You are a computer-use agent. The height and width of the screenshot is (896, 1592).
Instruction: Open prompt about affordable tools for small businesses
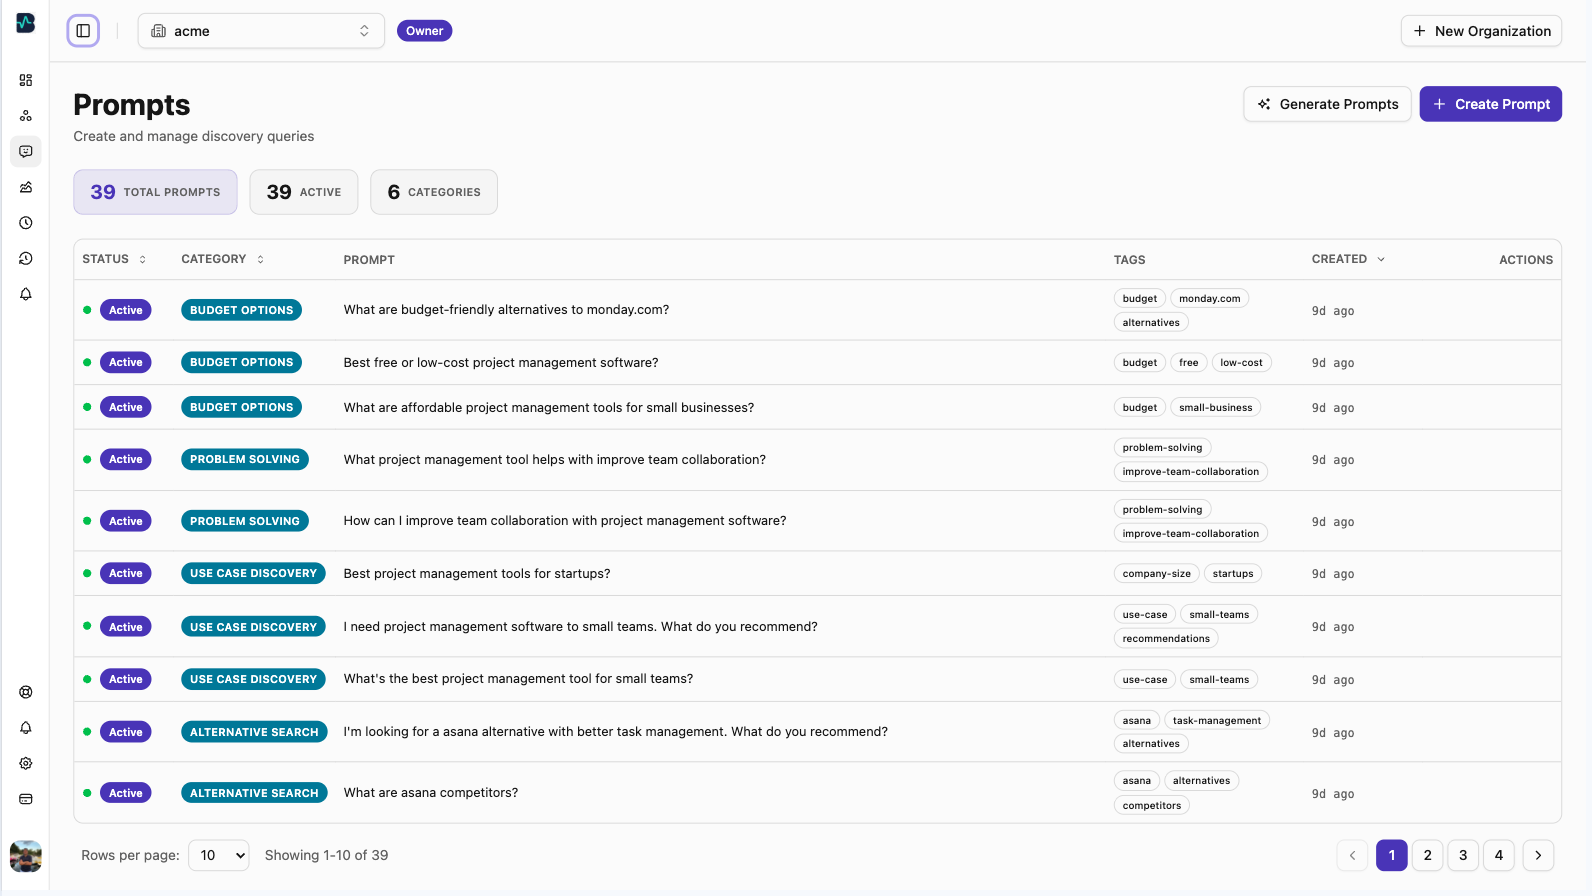coord(549,407)
